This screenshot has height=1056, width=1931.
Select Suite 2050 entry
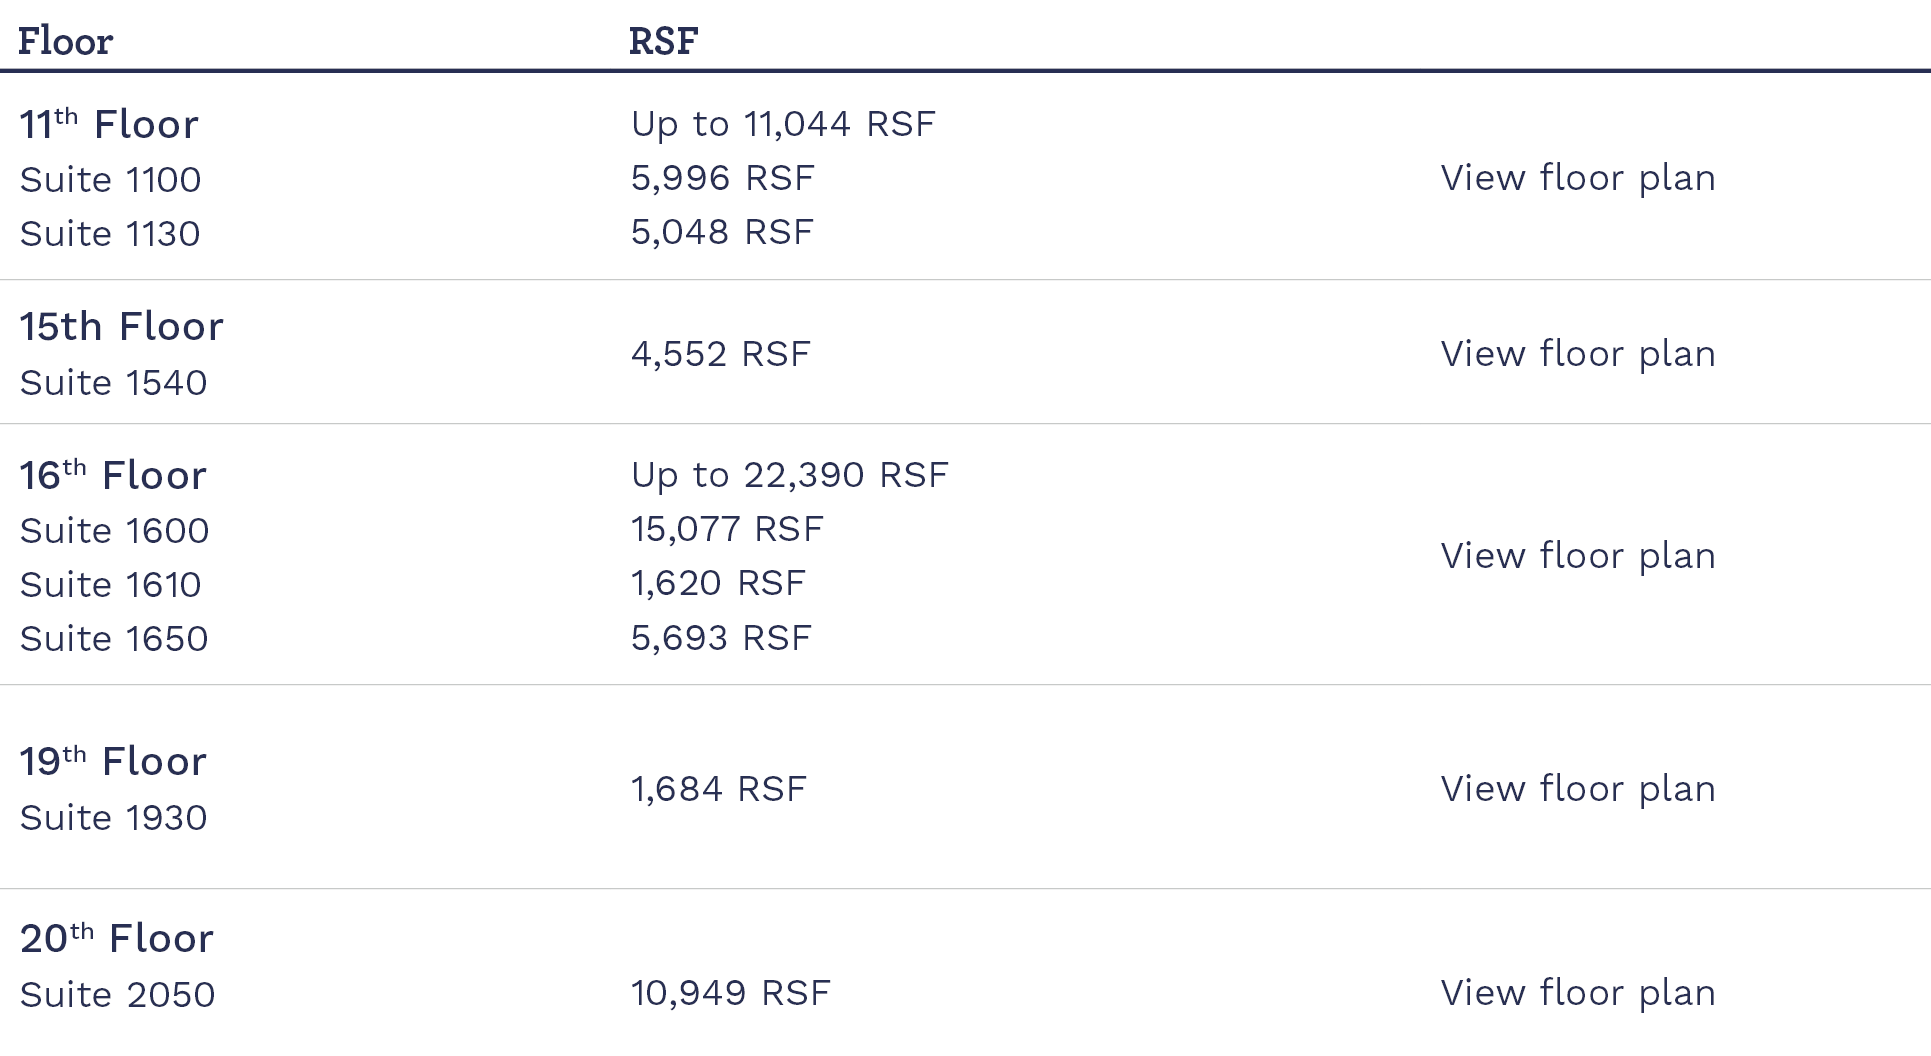(x=117, y=995)
